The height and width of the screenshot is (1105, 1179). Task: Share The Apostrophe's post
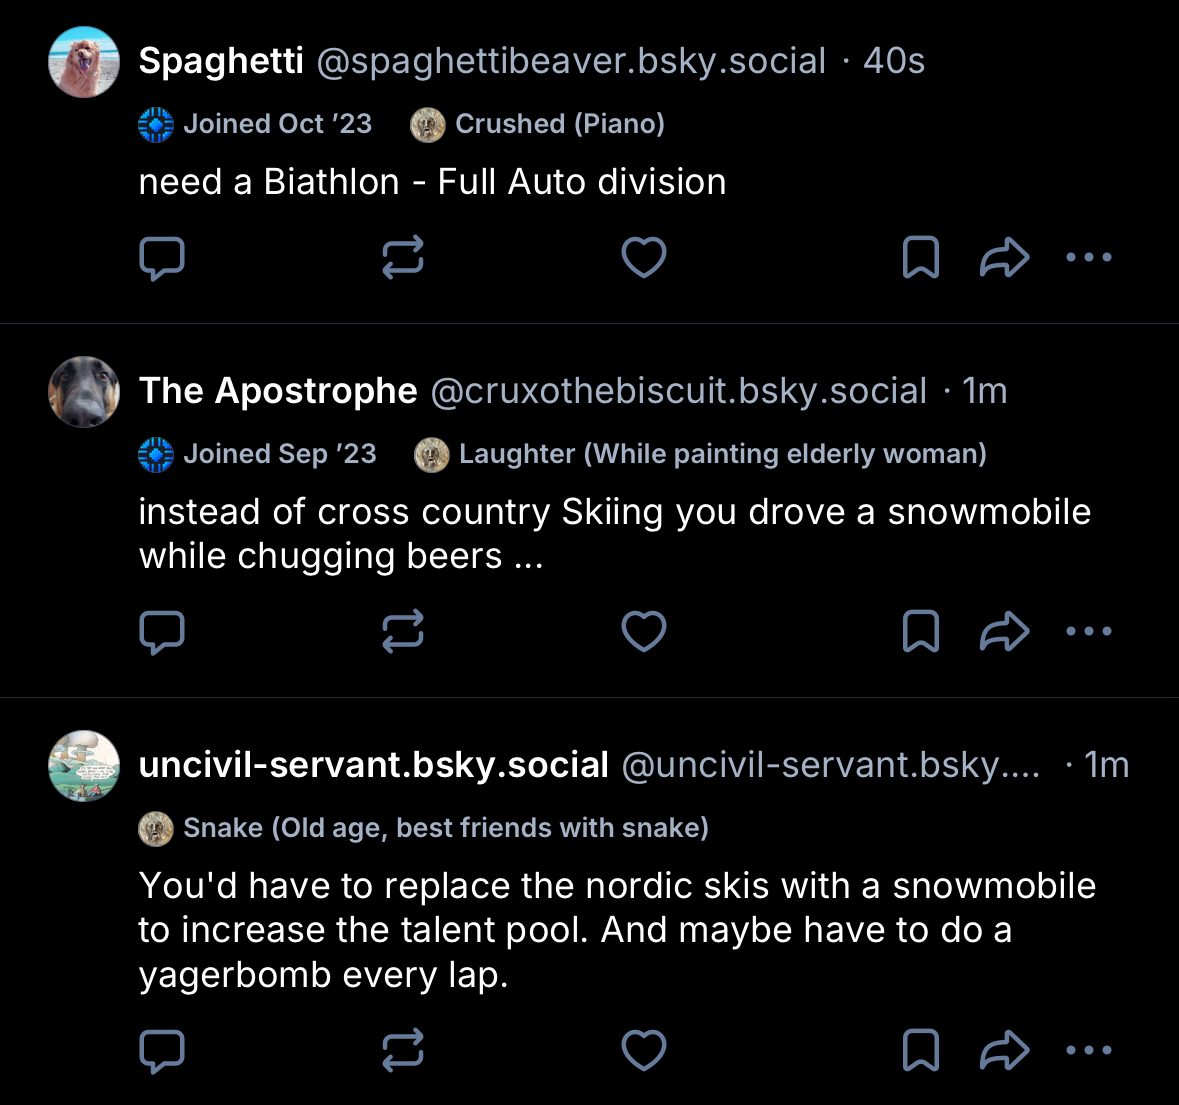[x=1004, y=632]
